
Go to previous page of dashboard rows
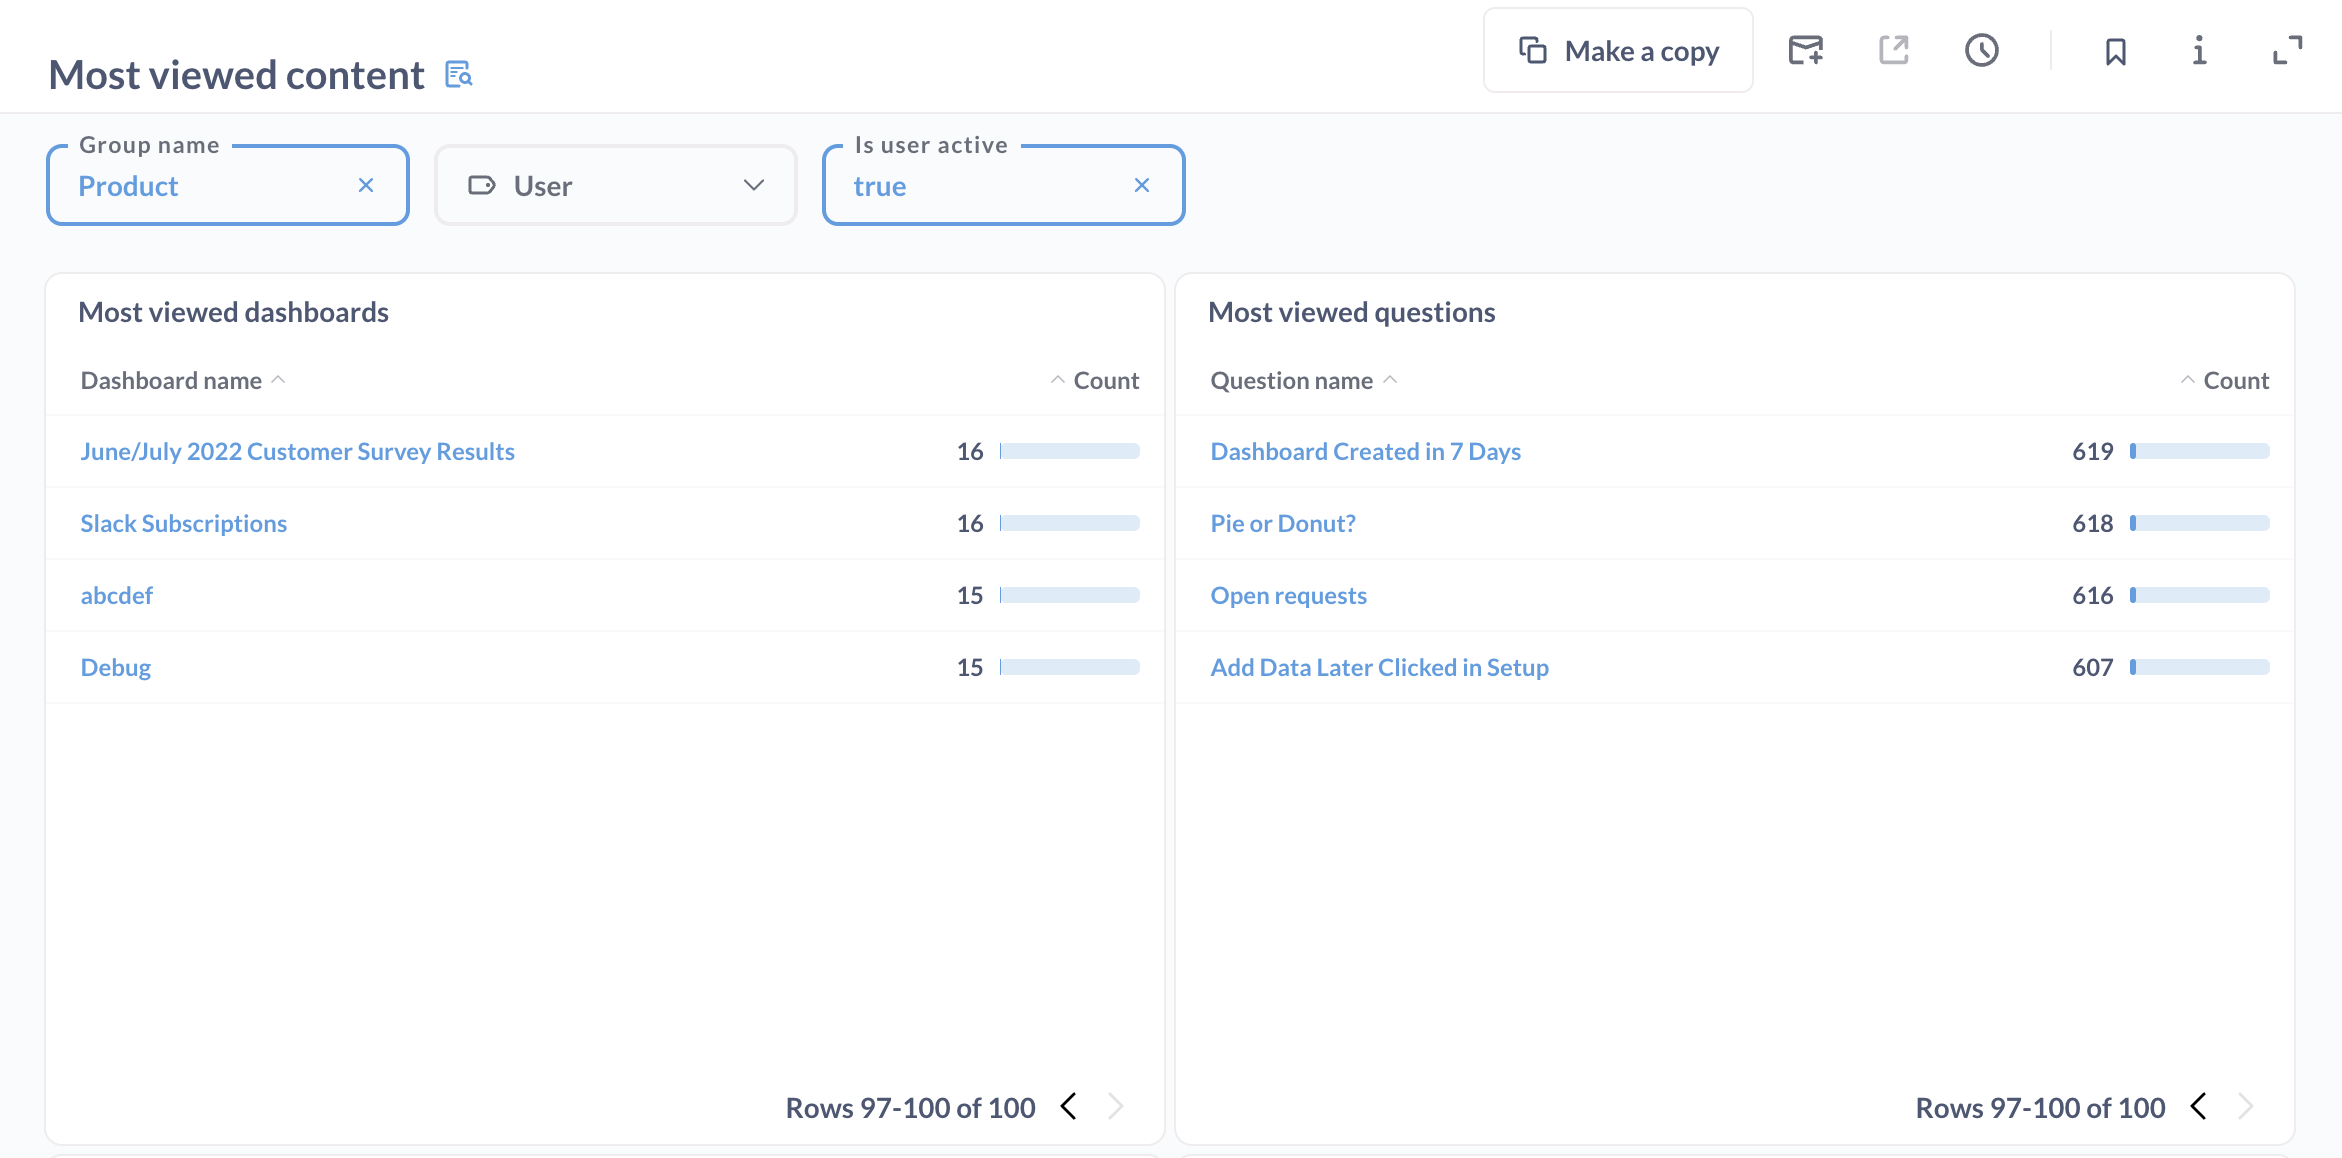pyautogui.click(x=1068, y=1107)
